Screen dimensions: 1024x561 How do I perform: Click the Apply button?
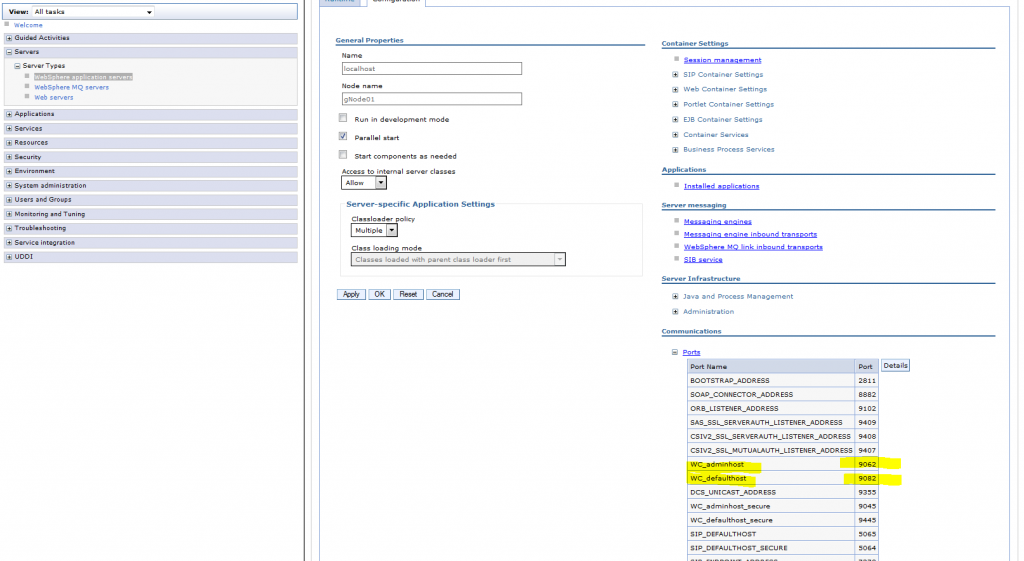(x=351, y=295)
